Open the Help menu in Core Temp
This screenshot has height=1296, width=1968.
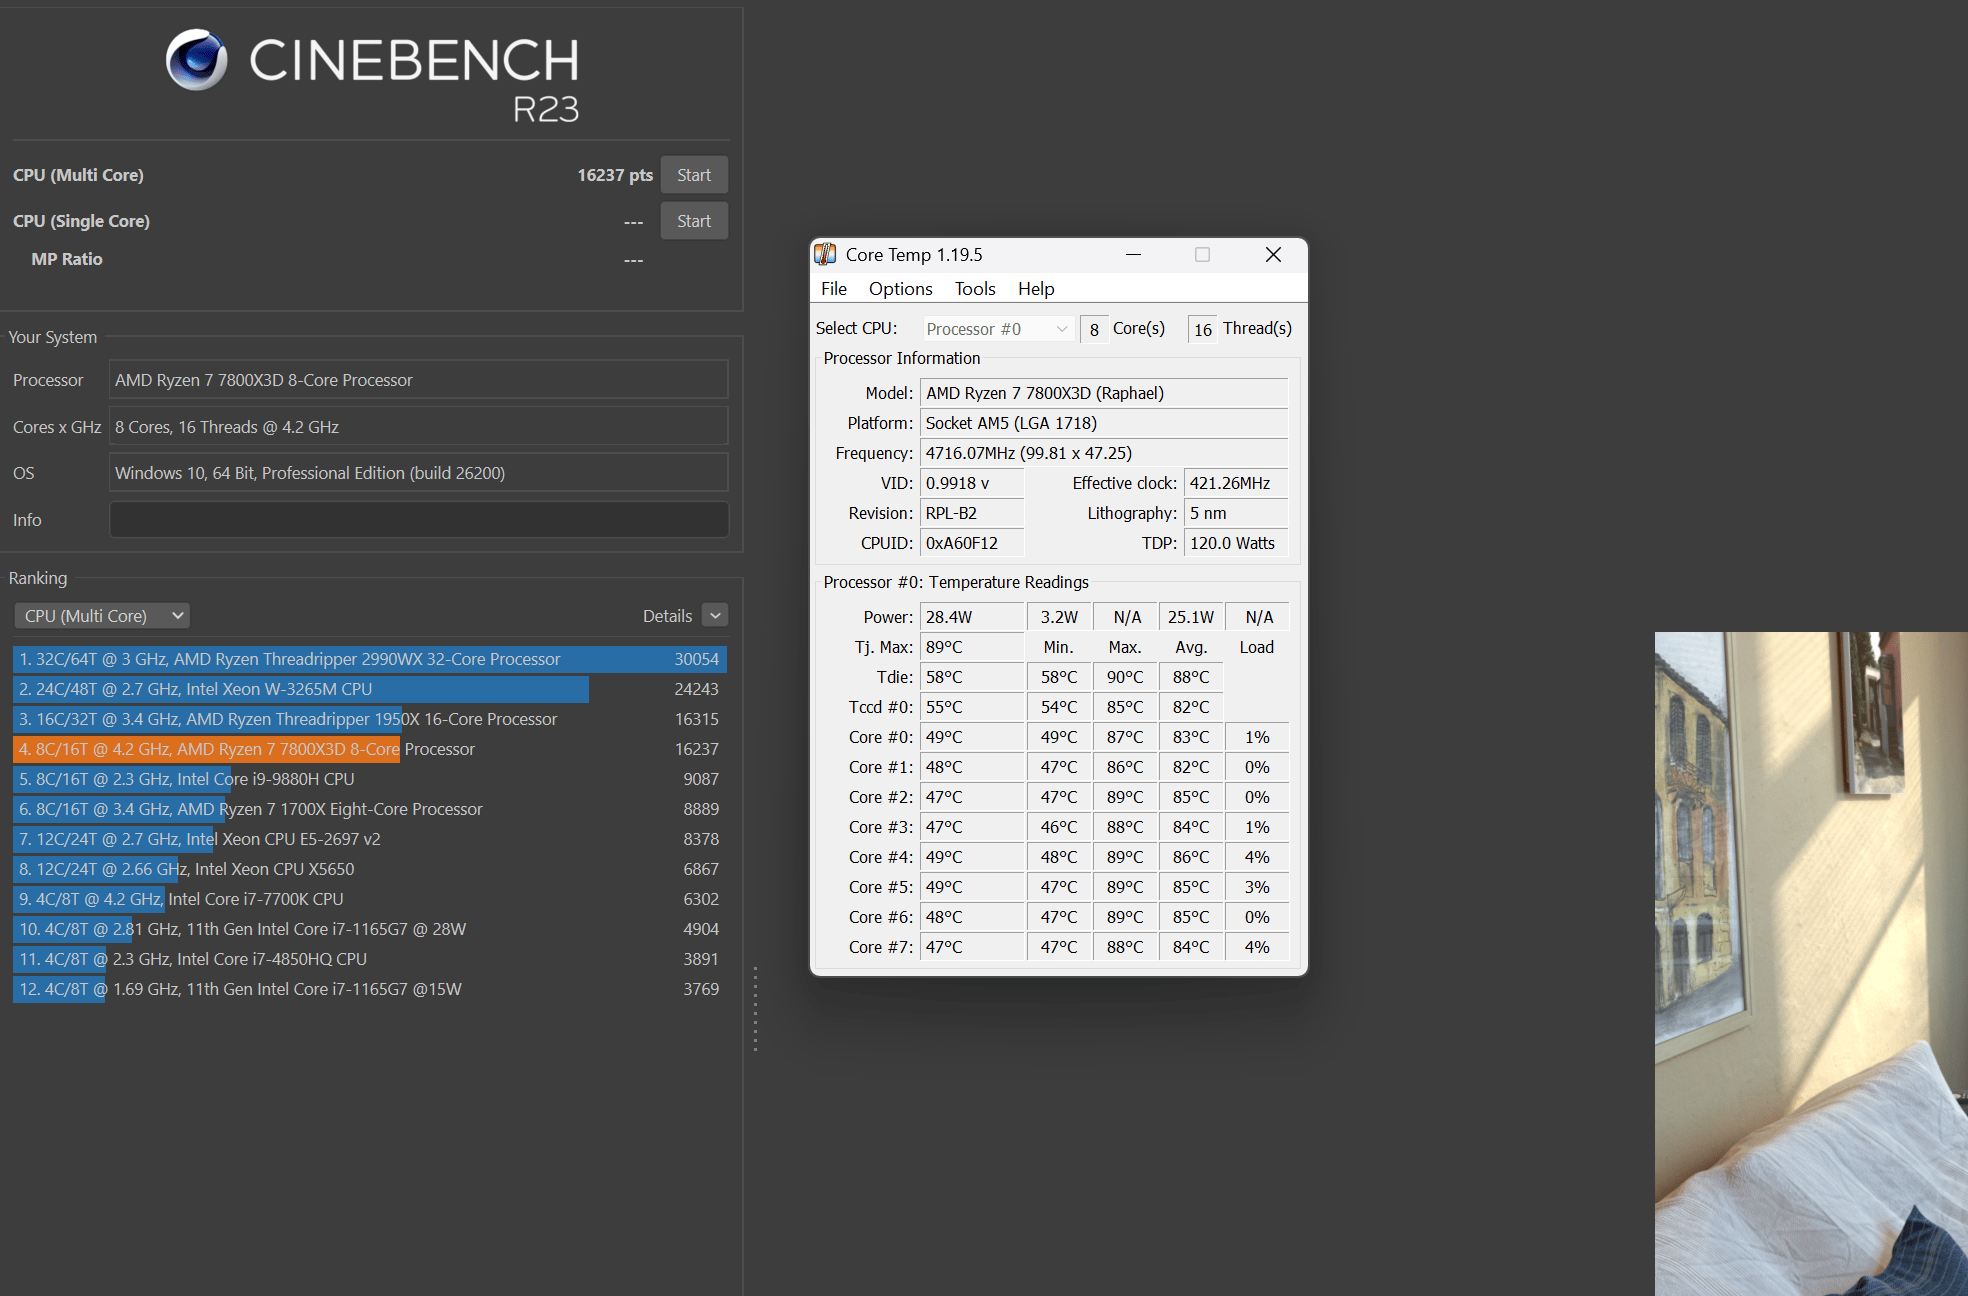(x=1036, y=289)
